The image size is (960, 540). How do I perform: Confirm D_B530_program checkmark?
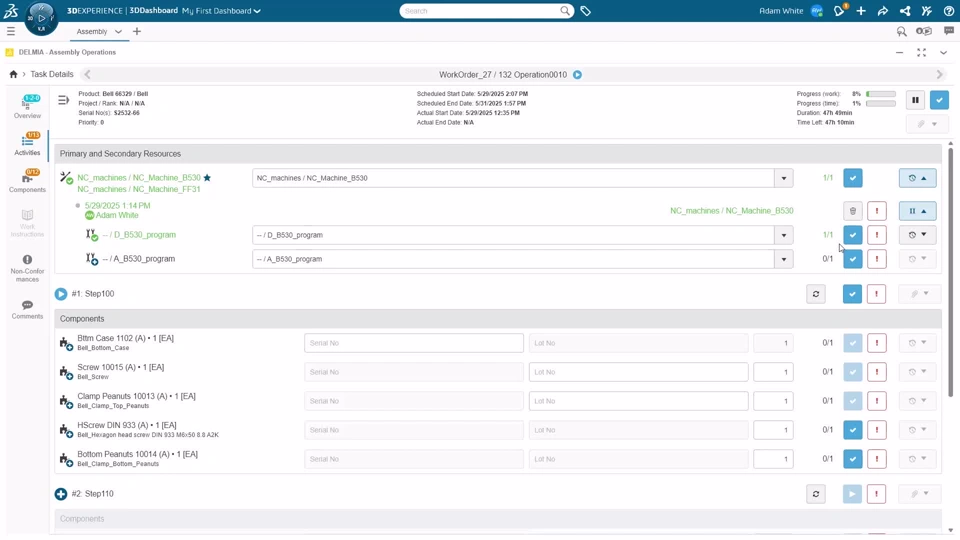[x=853, y=235]
